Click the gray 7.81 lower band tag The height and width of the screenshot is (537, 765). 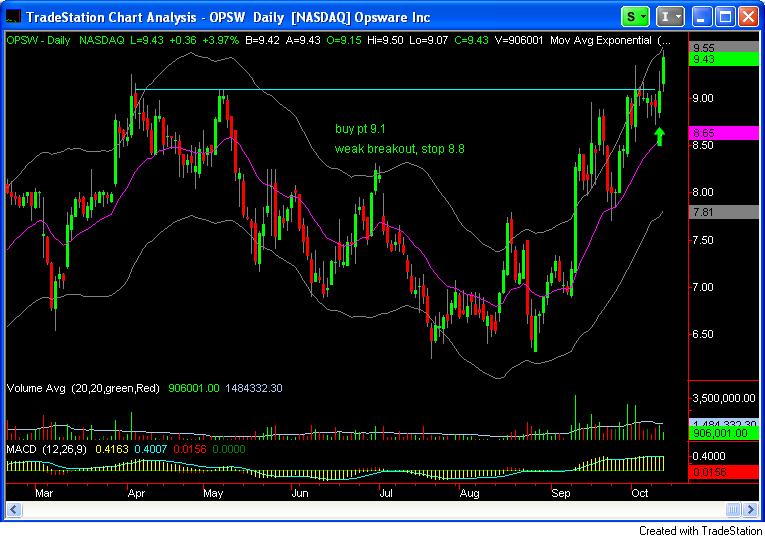coord(723,212)
